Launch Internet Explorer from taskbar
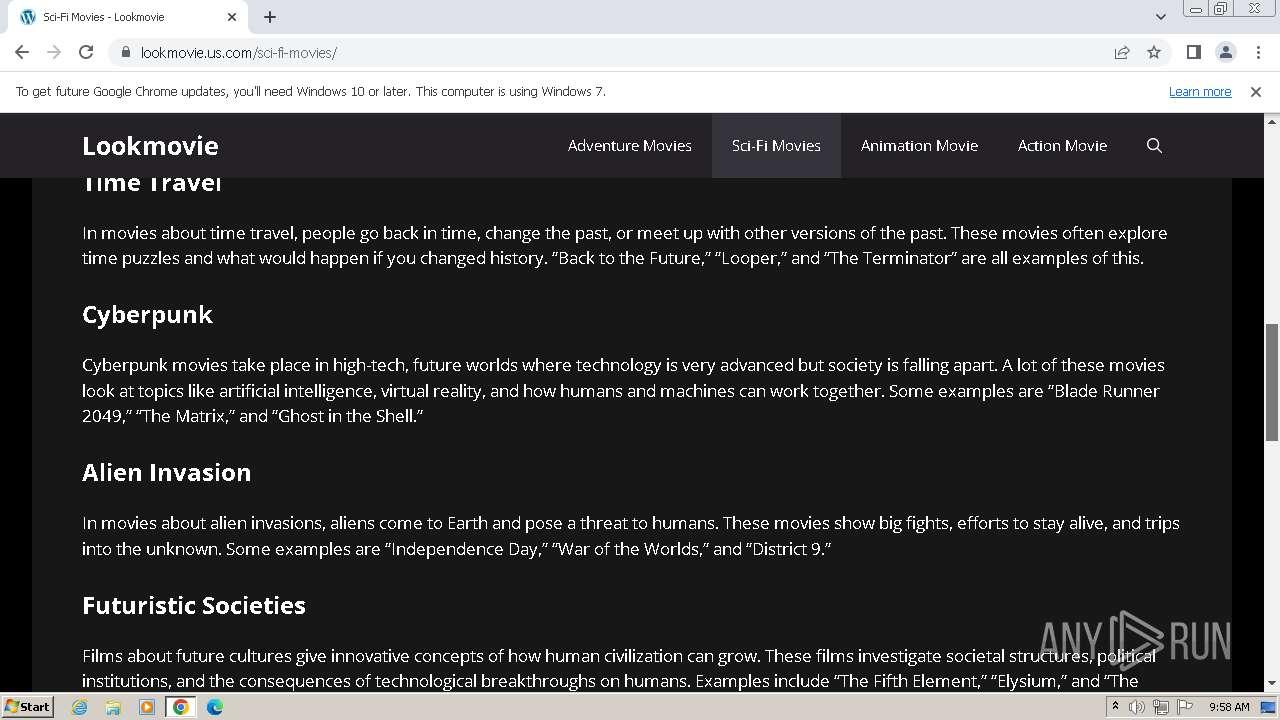Screen dimensions: 1280x720 [x=79, y=706]
